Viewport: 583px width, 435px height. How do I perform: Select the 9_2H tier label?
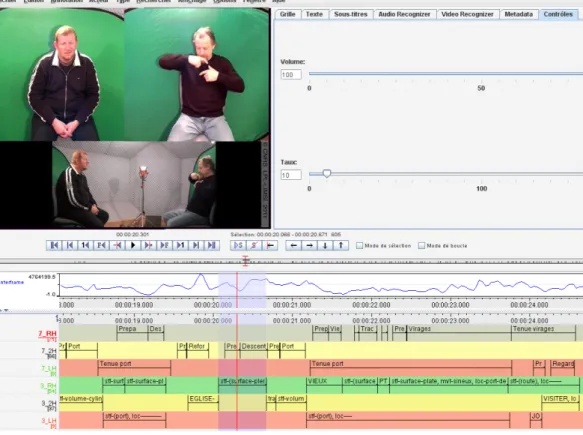click(49, 403)
